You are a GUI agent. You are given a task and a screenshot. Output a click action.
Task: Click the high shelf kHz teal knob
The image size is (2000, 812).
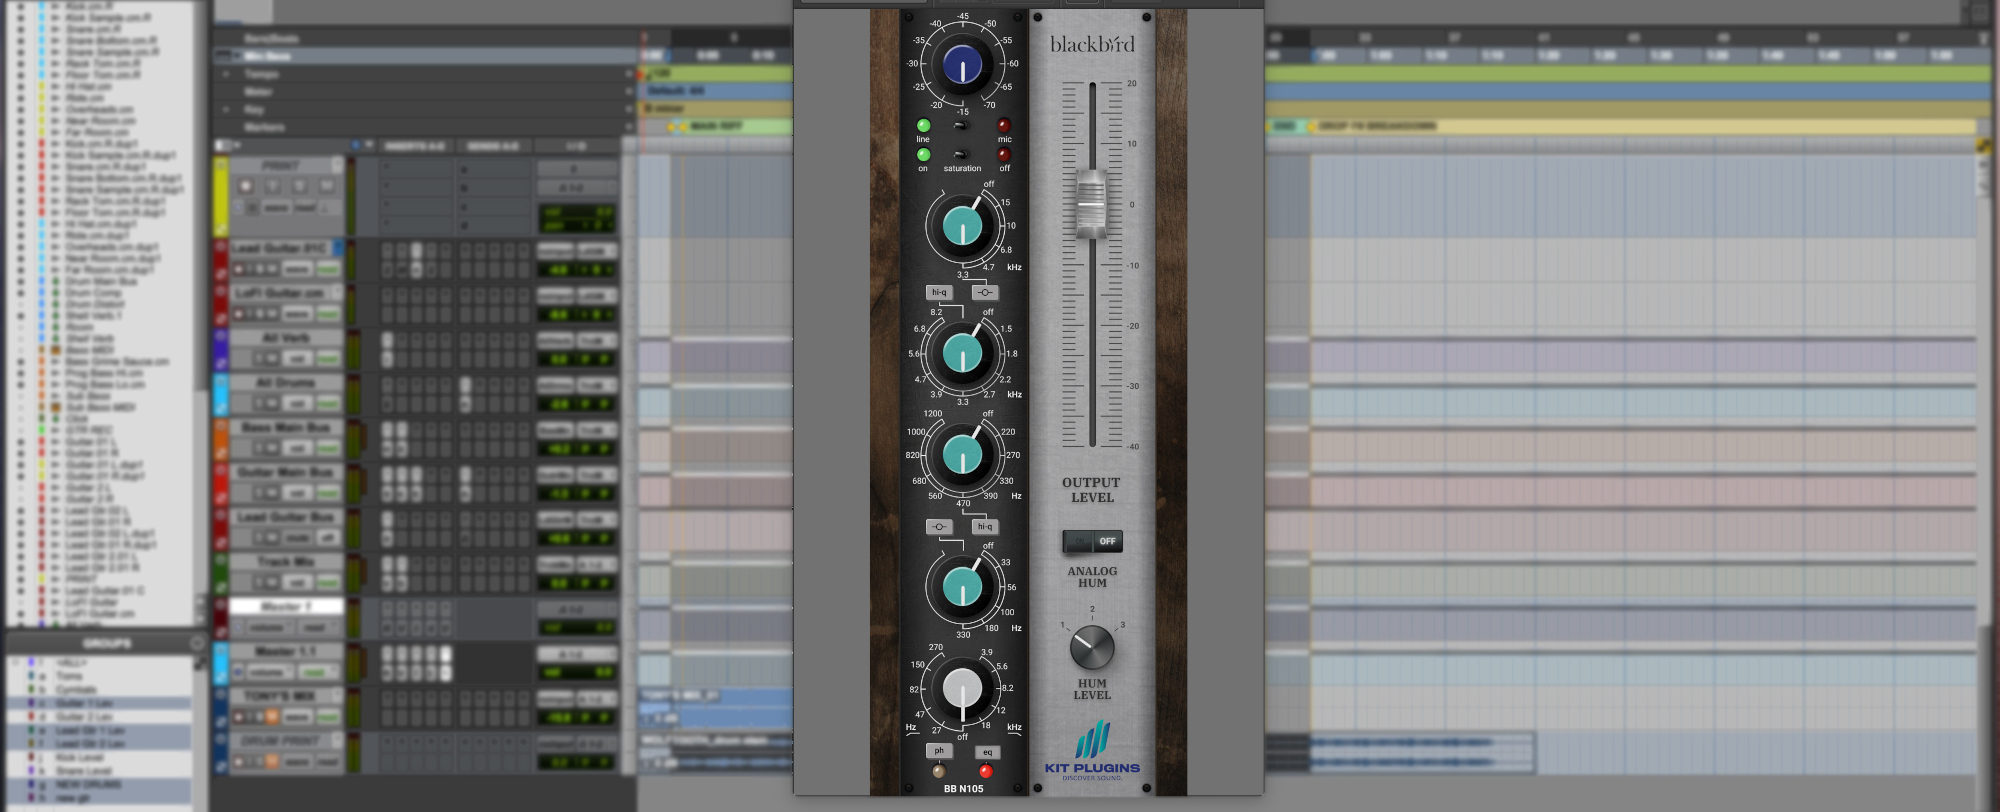(962, 226)
